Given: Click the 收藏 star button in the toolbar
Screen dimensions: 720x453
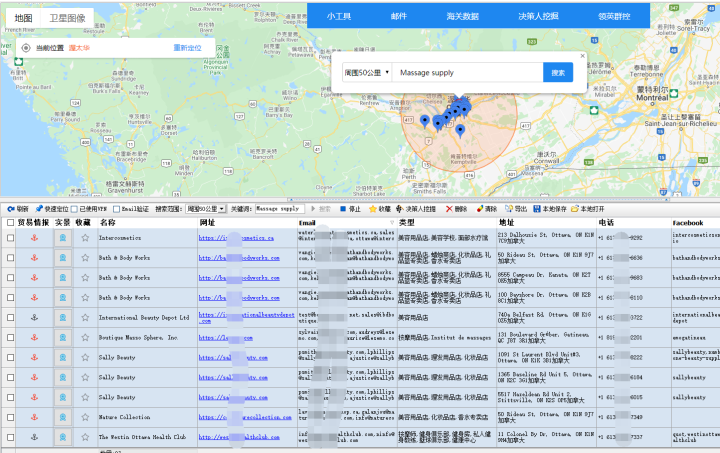Looking at the screenshot, I should pos(380,209).
